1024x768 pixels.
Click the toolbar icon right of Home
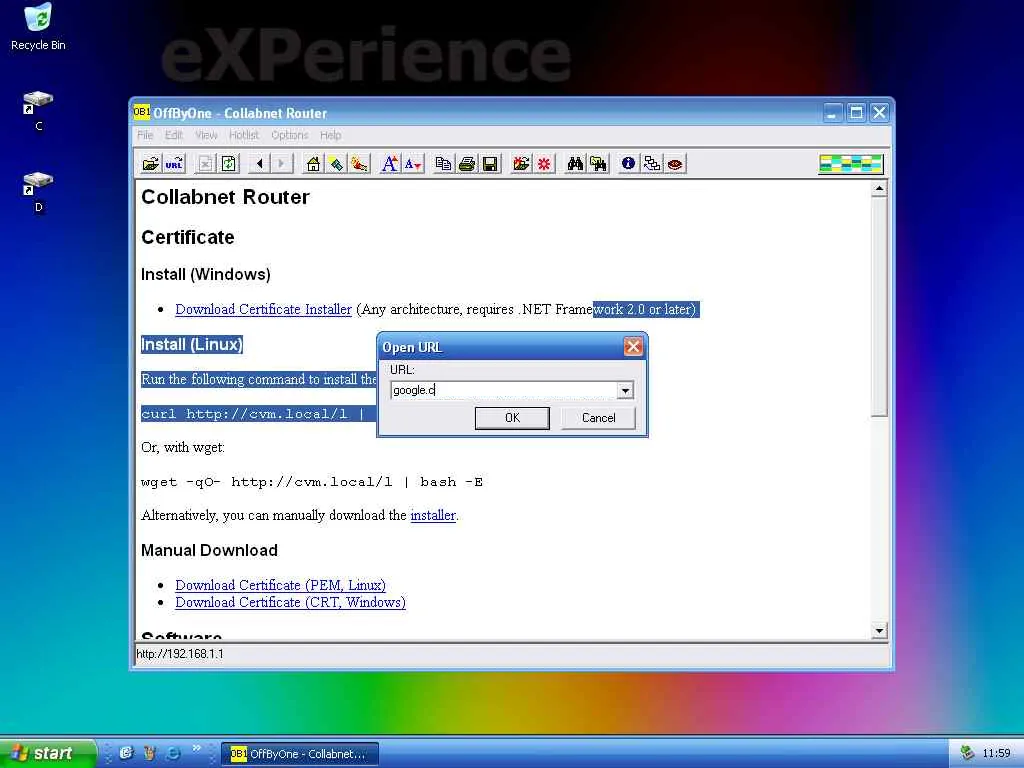pyautogui.click(x=336, y=163)
